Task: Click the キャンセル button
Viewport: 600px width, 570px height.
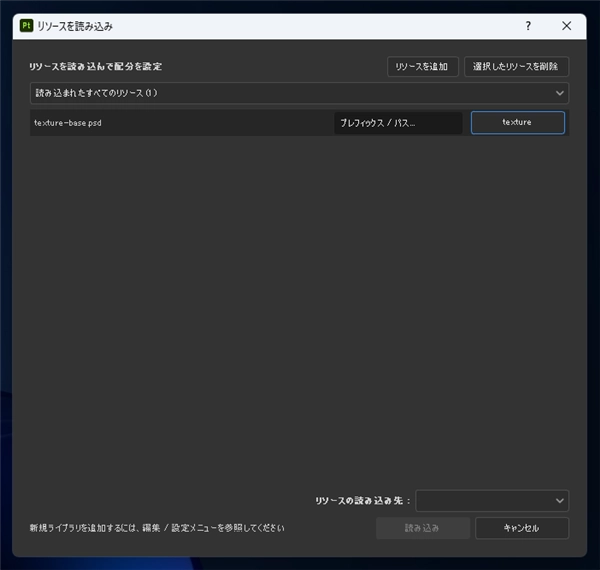Action: click(522, 528)
